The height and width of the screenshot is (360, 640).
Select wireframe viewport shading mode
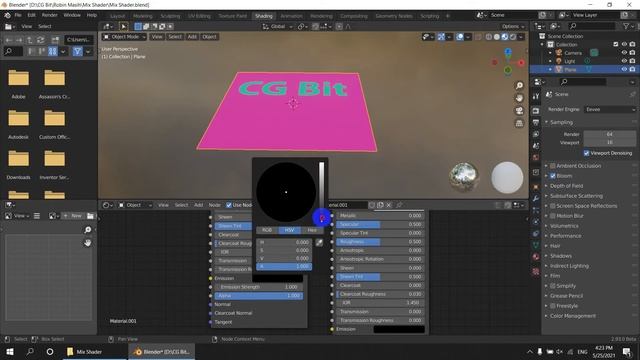[x=489, y=37]
